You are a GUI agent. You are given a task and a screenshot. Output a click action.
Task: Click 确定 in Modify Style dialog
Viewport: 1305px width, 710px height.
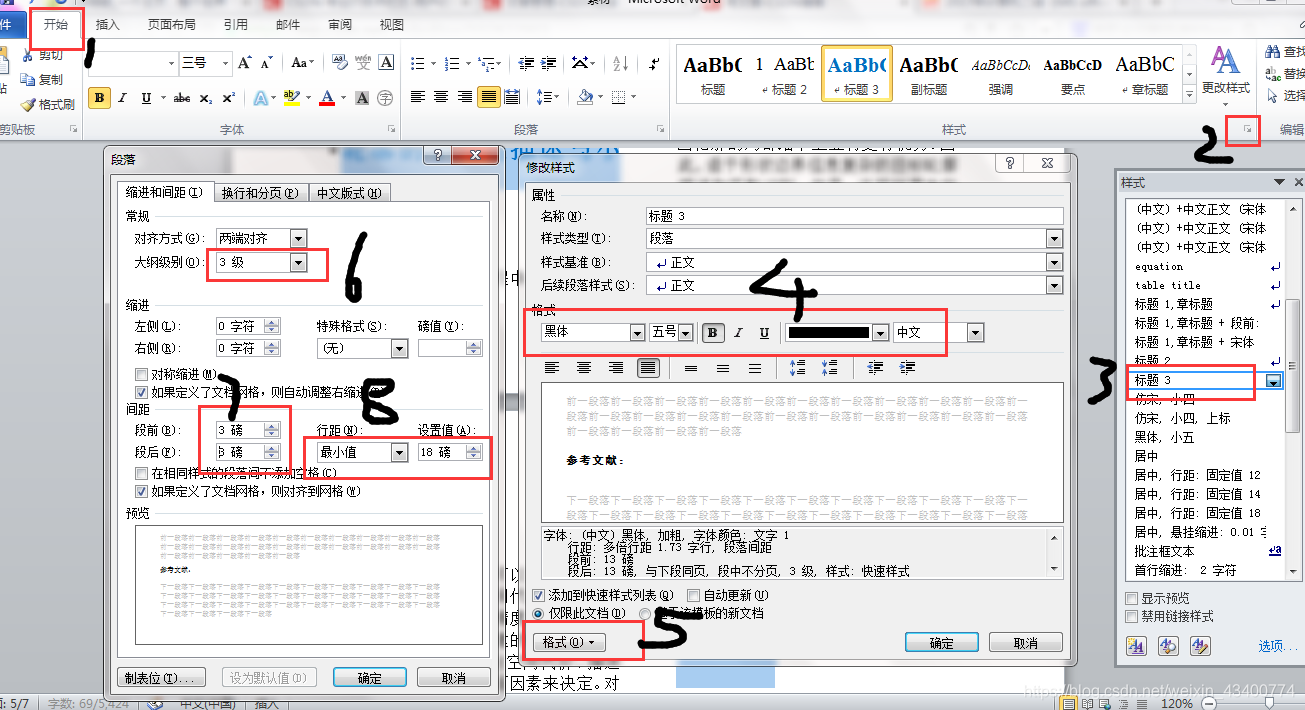[942, 643]
